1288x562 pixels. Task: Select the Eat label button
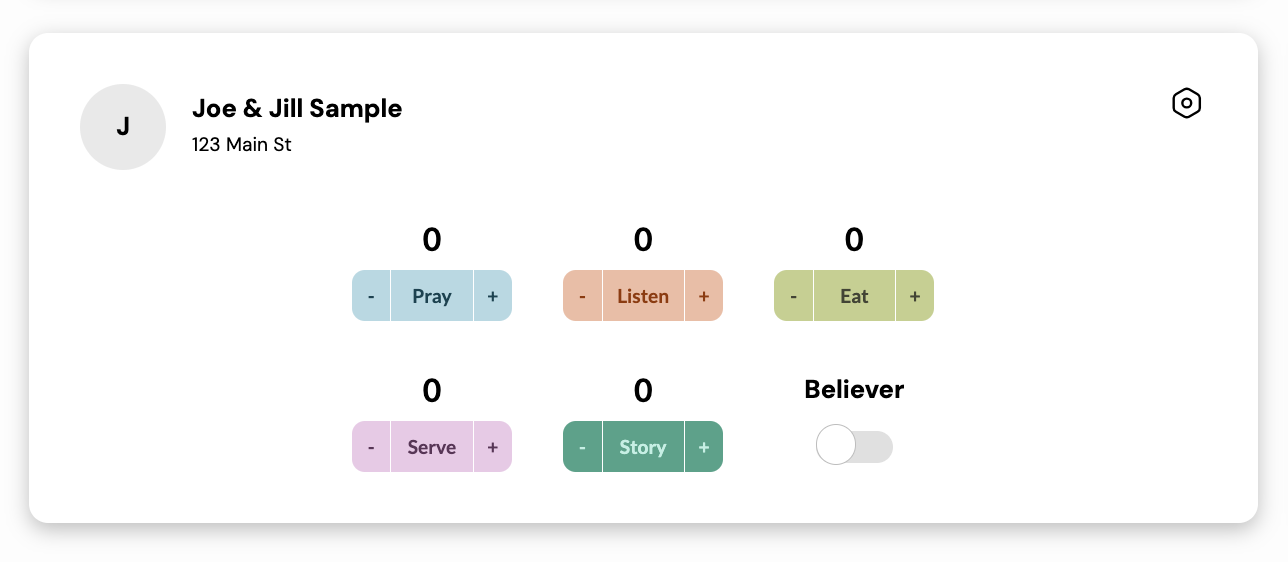pos(854,296)
